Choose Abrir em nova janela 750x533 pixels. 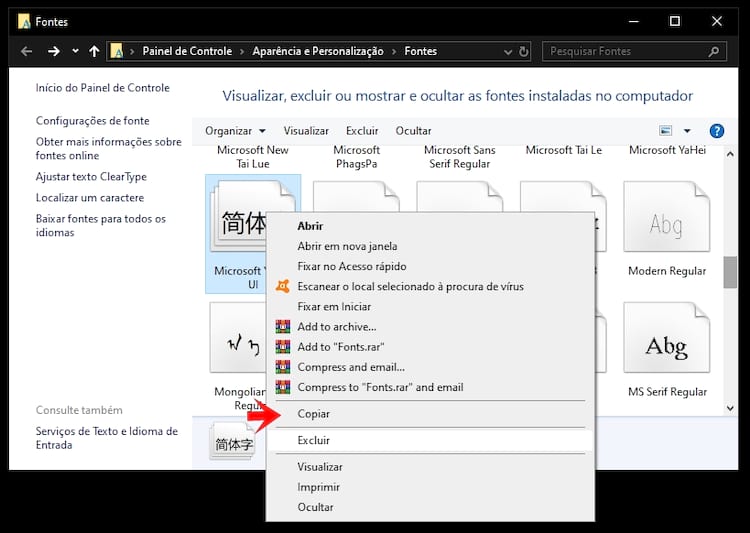coord(430,246)
